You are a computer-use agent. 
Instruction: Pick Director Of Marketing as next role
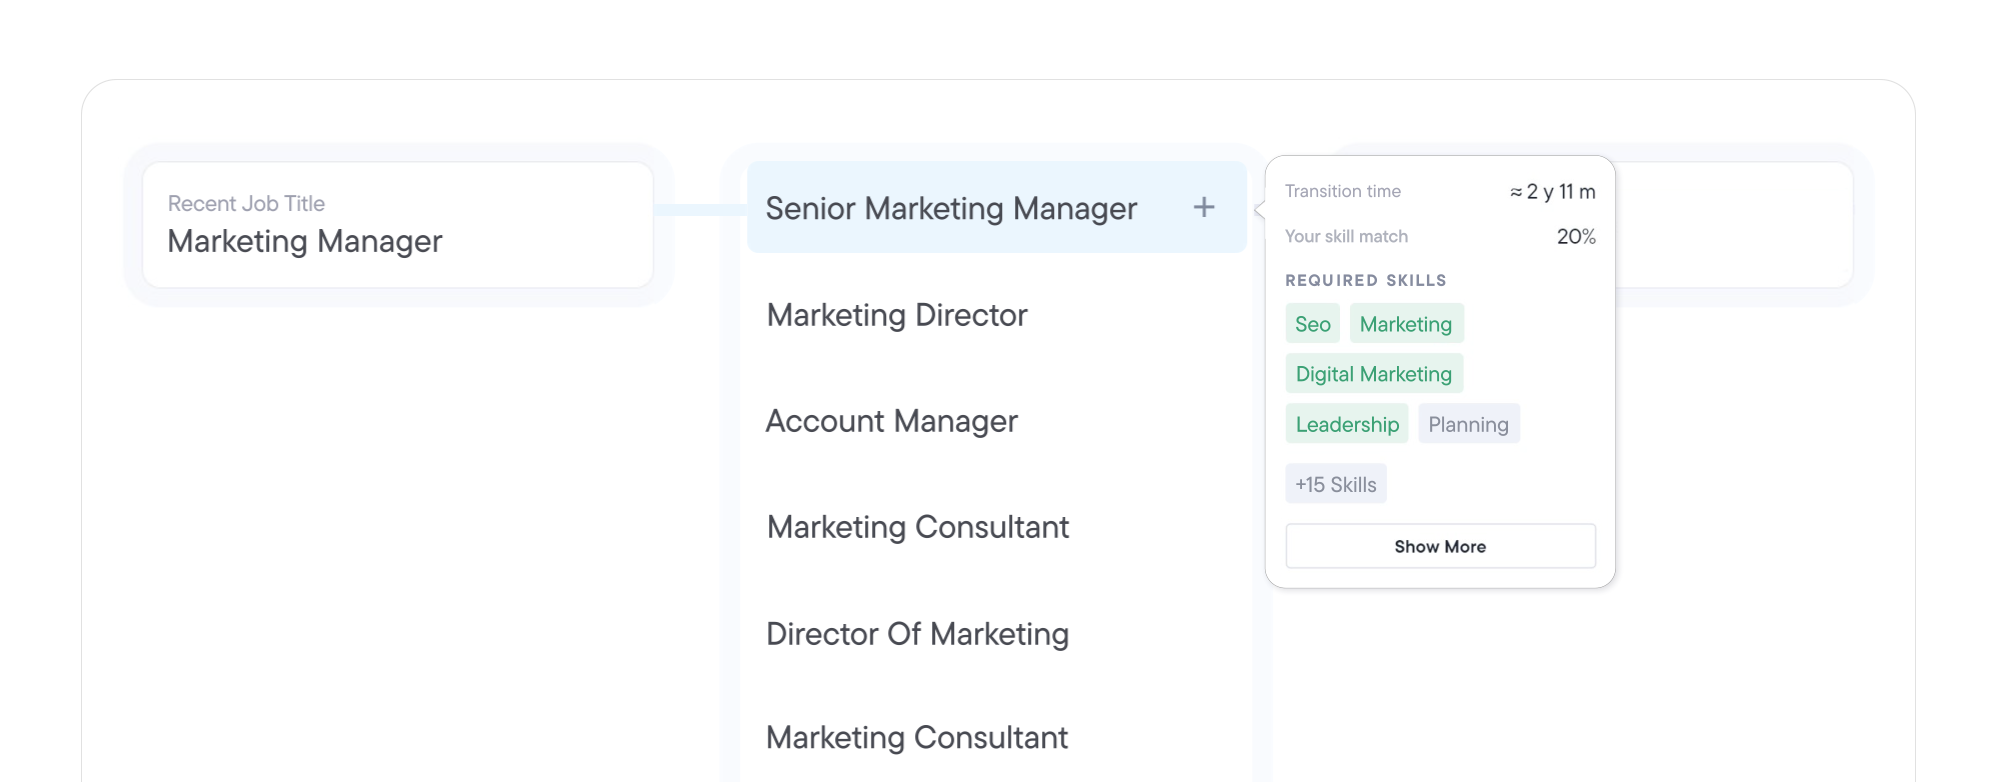pos(917,634)
